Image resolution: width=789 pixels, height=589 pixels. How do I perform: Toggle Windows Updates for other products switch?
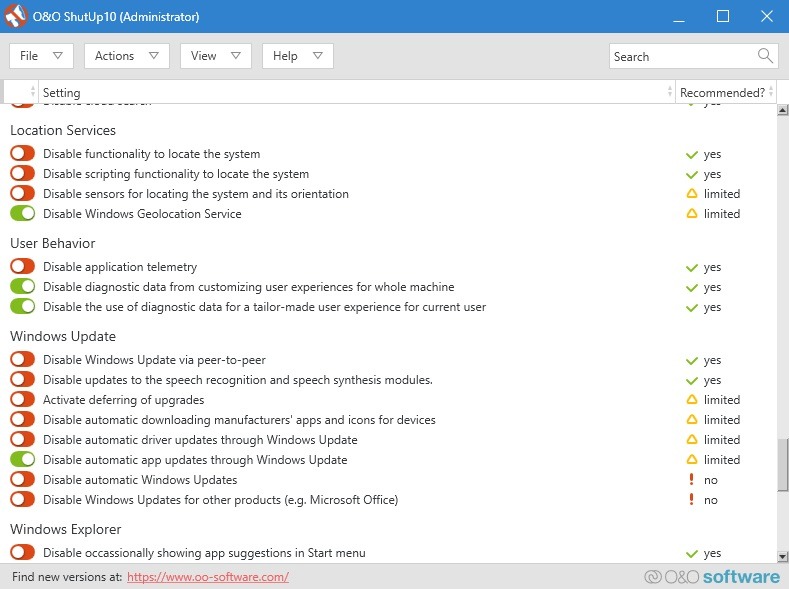coord(23,499)
